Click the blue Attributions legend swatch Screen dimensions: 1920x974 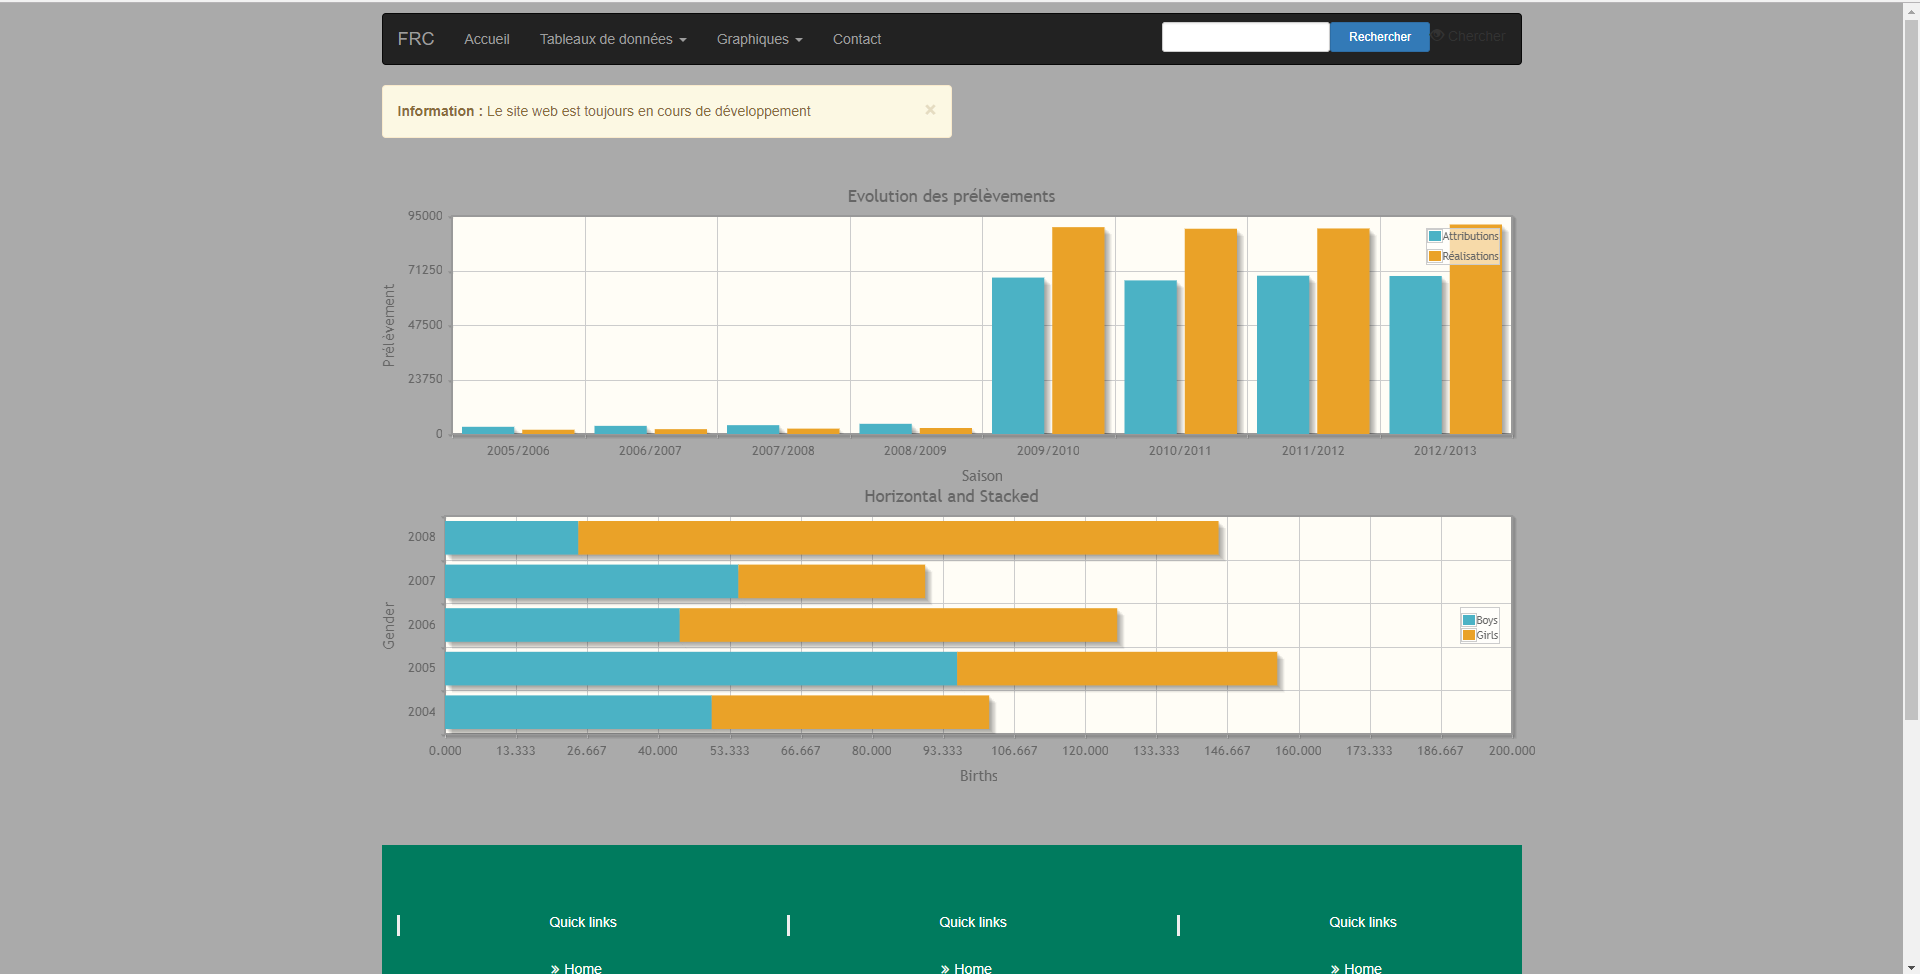(x=1435, y=236)
